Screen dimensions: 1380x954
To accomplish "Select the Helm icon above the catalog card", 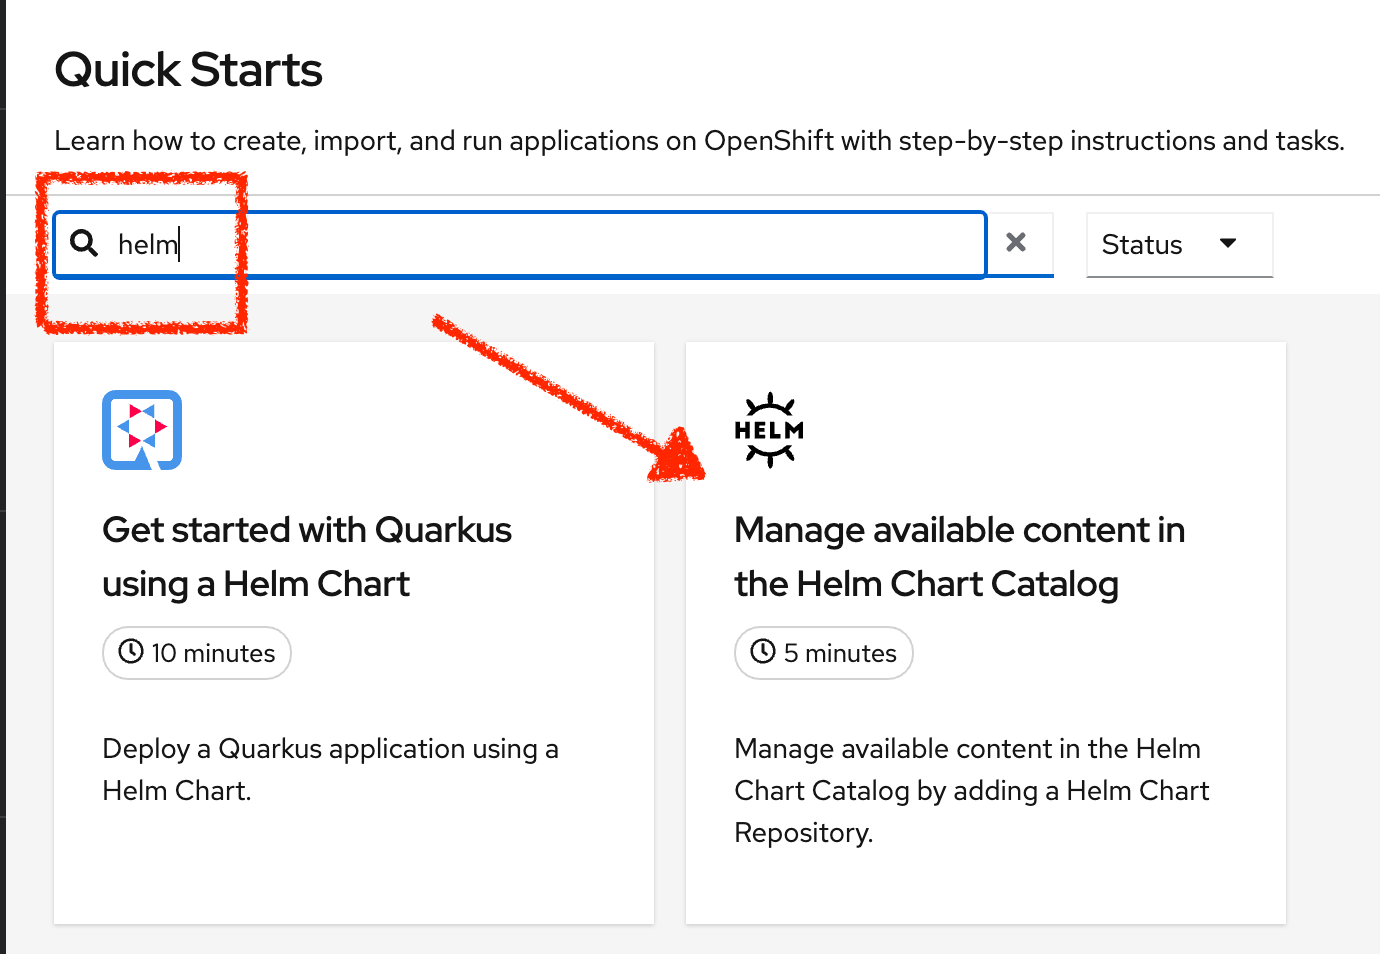I will pos(770,430).
